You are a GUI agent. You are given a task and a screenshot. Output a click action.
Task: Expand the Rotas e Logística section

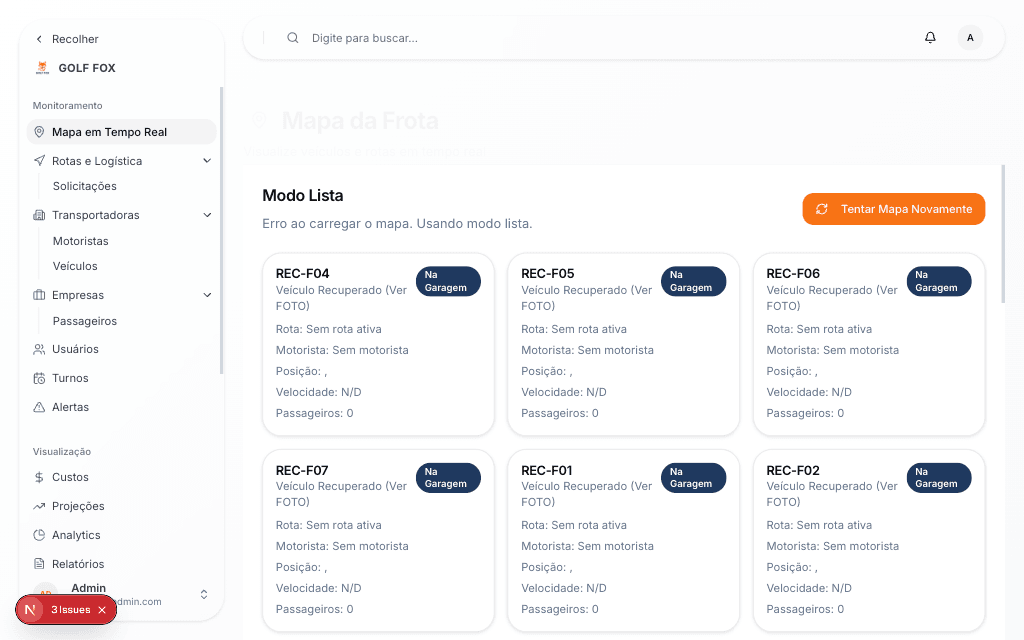point(207,160)
